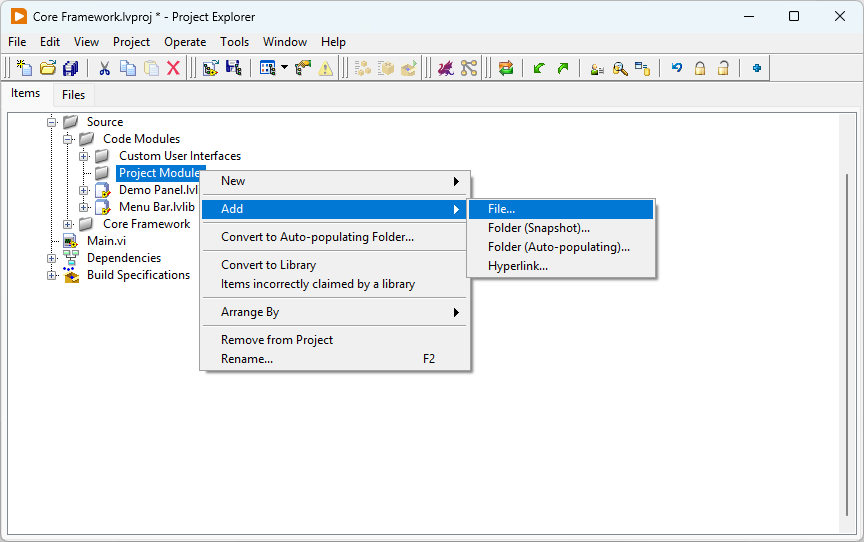Screen dimensions: 864x542
Task: Click the Copy icon in toolbar
Action: [128, 68]
